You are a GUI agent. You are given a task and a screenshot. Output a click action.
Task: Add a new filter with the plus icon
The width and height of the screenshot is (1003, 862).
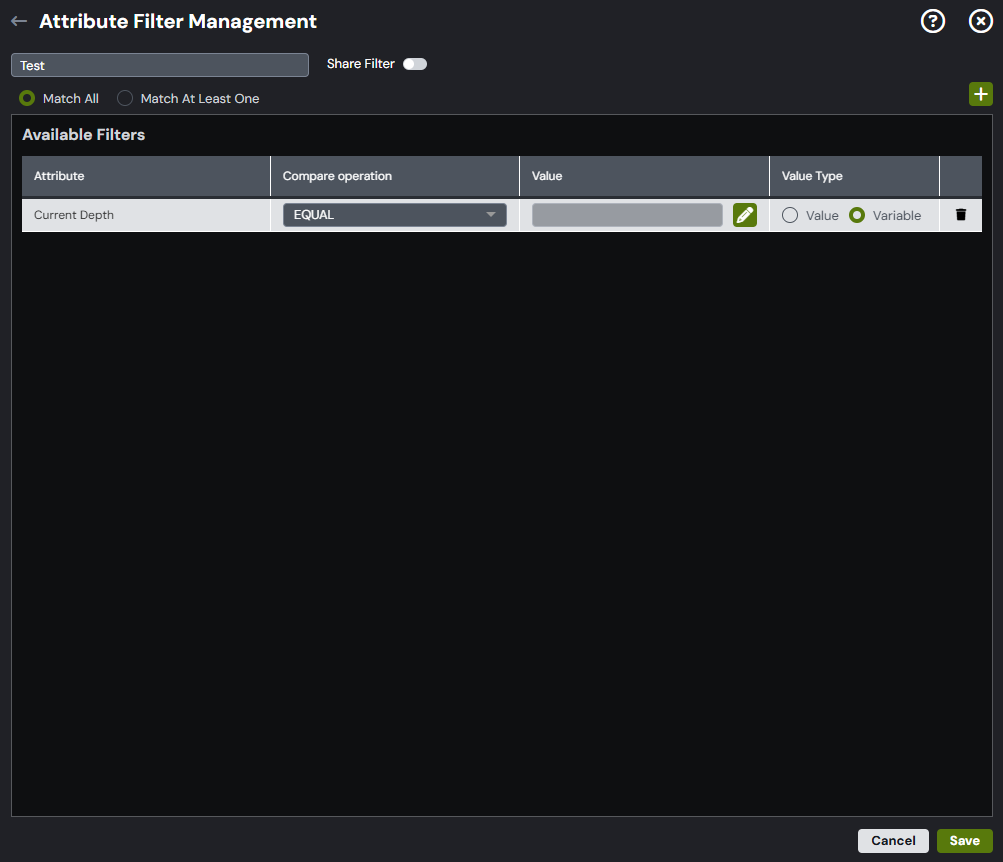[x=981, y=94]
